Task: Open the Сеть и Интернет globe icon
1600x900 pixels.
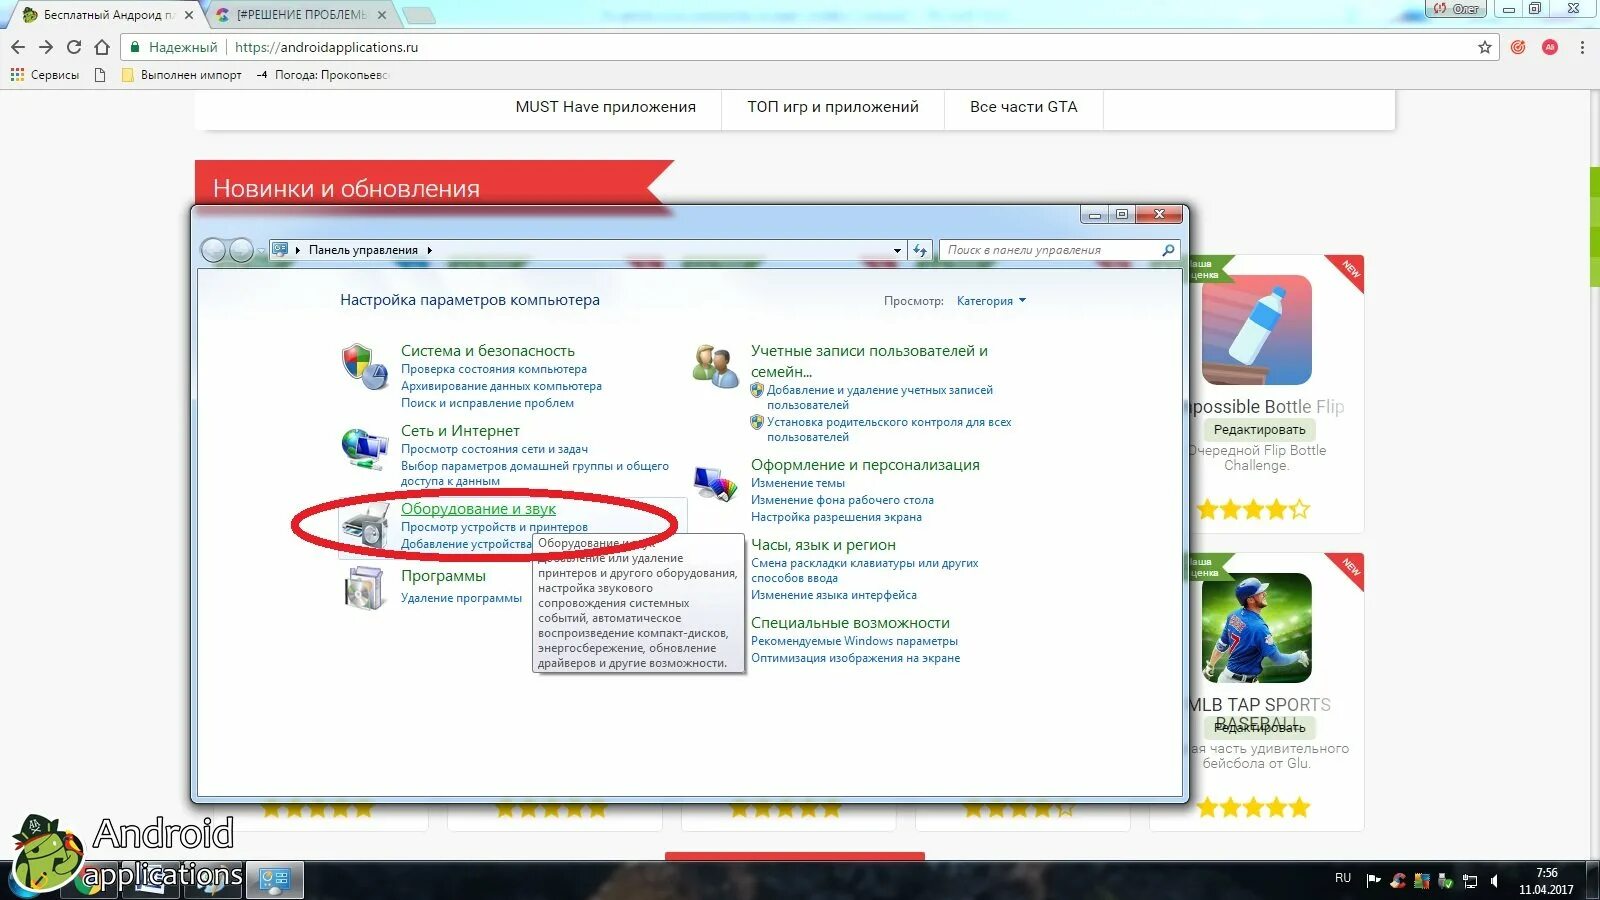Action: point(364,448)
